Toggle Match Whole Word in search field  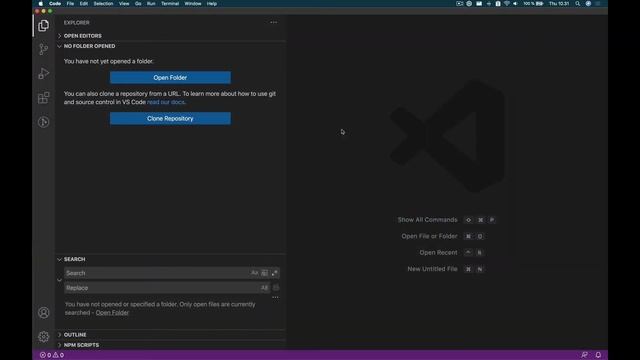click(x=264, y=273)
